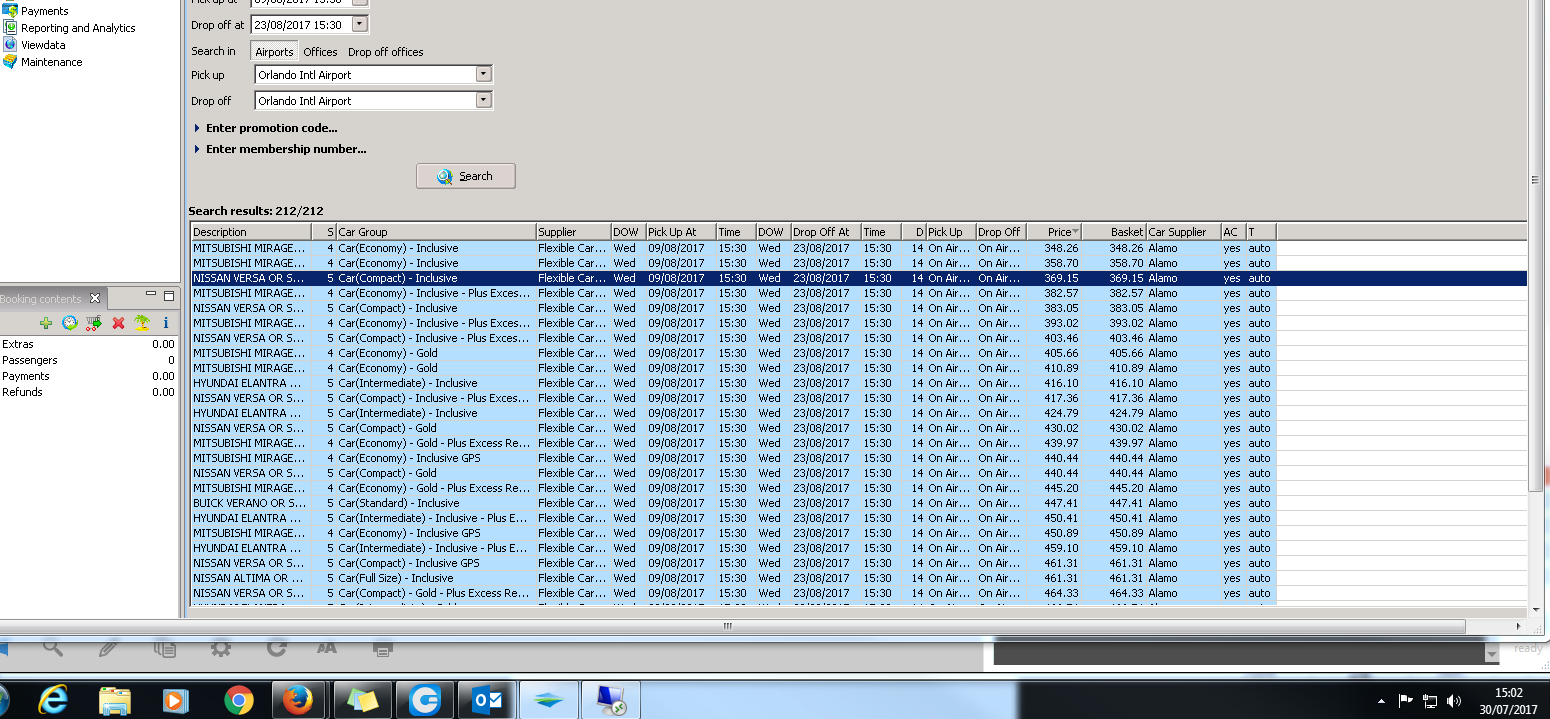Open Reporting and Analytics in navigation tree

tap(78, 28)
